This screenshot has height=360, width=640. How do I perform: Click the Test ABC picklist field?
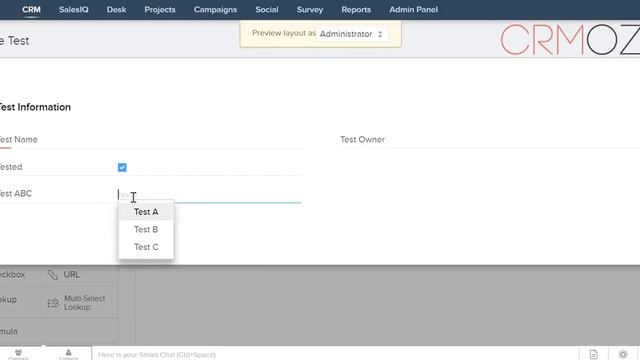pyautogui.click(x=209, y=195)
